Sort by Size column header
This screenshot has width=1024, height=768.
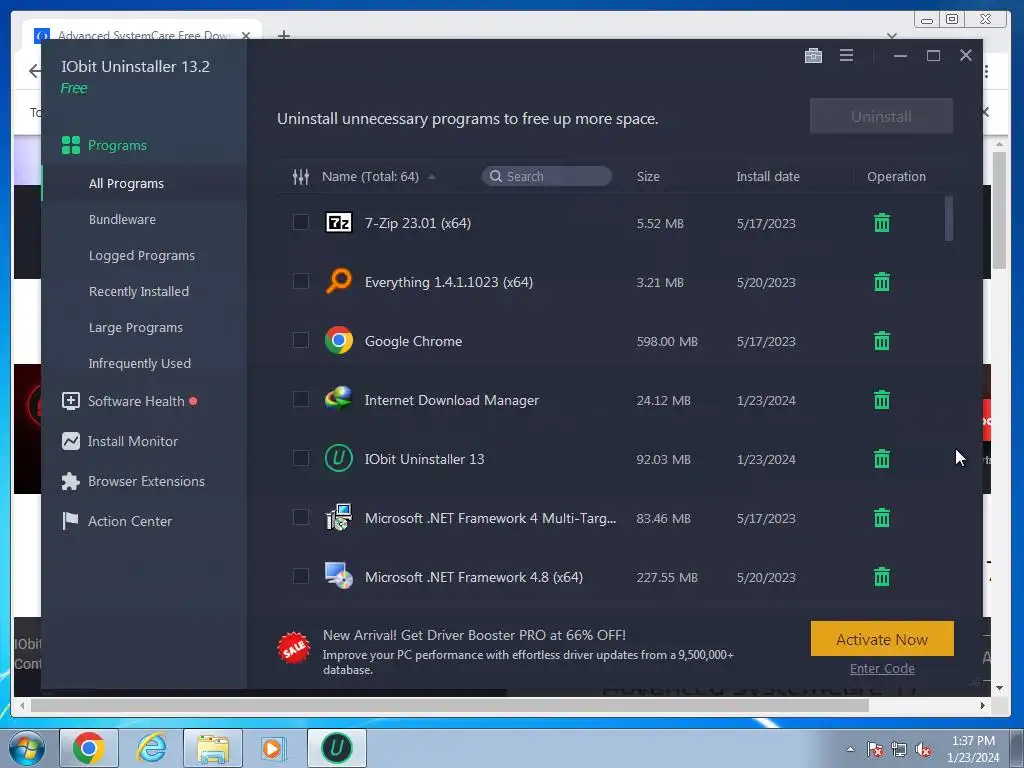[x=648, y=176]
